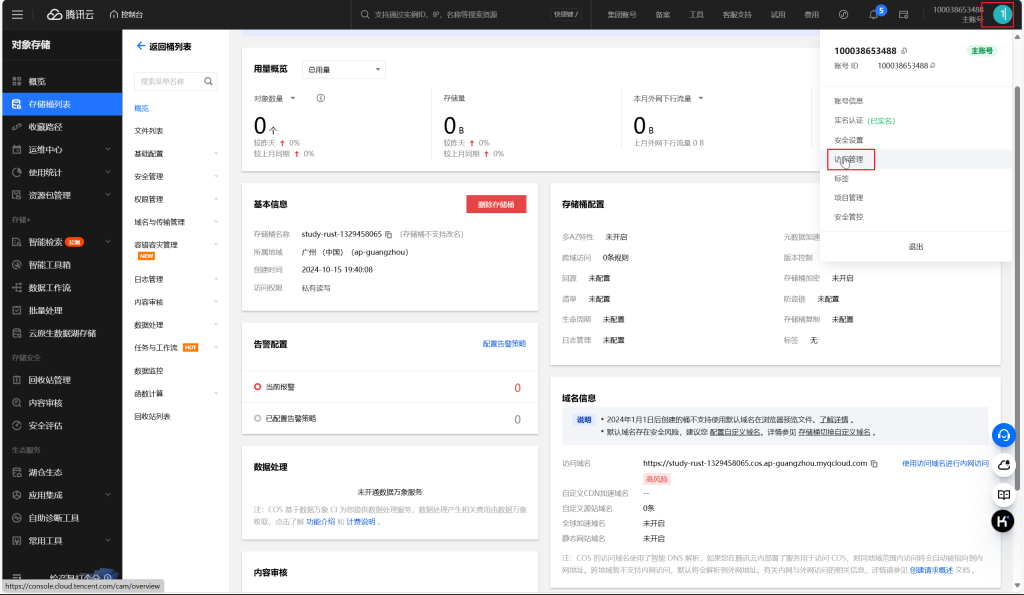This screenshot has height=595, width=1024.
Task: Select 安全设置 in the account menu
Action: (x=848, y=140)
